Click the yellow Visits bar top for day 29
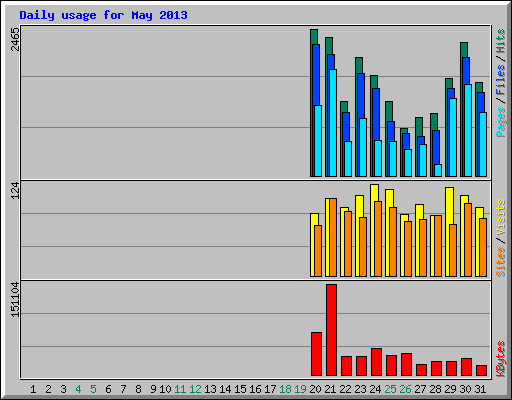The height and width of the screenshot is (400, 512). (449, 206)
